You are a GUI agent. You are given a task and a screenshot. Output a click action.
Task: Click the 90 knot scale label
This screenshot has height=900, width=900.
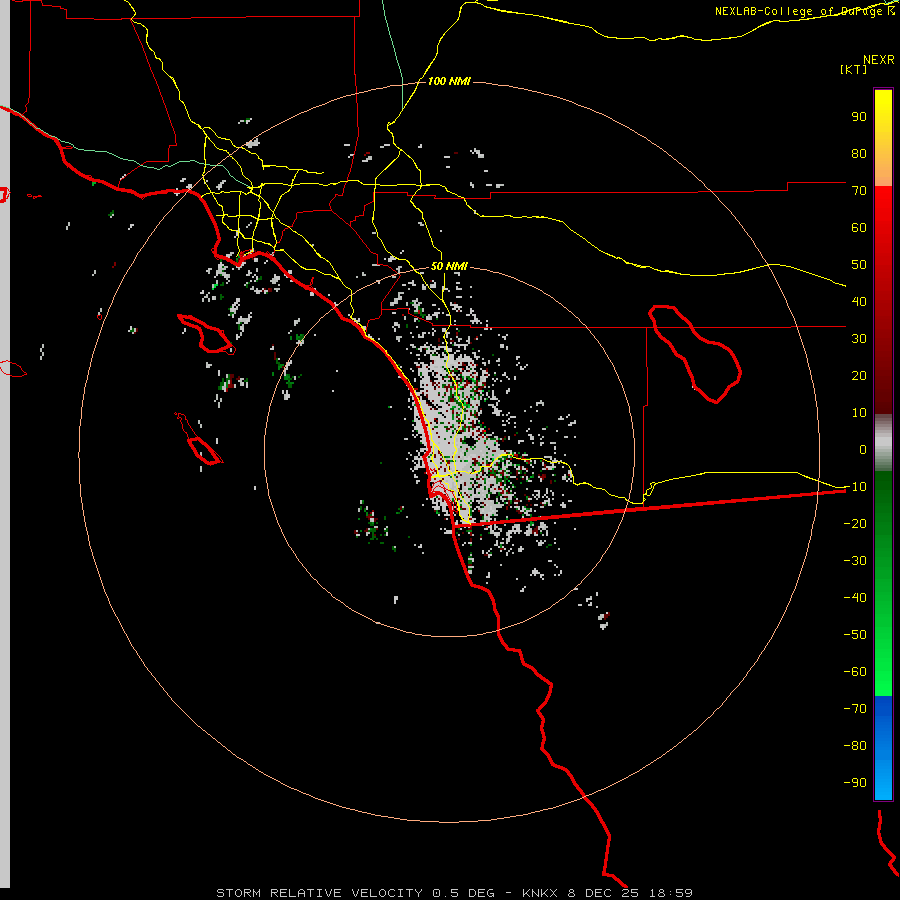click(x=859, y=117)
